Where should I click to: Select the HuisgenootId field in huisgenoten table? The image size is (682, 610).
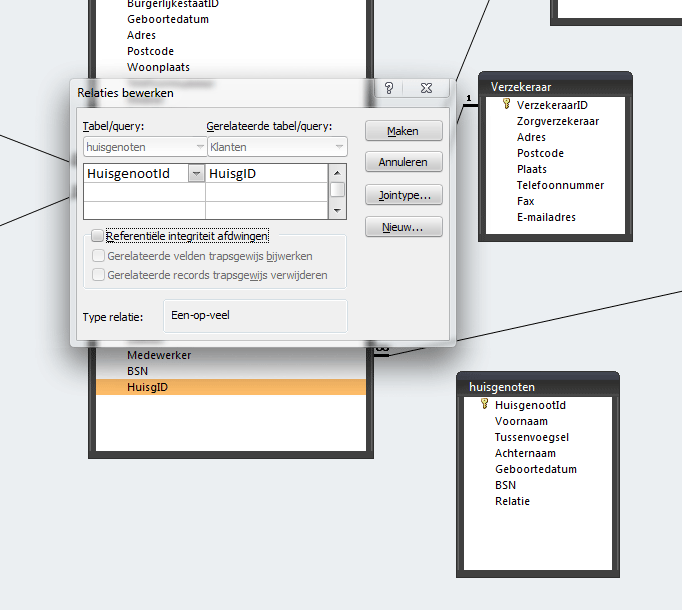(530, 405)
